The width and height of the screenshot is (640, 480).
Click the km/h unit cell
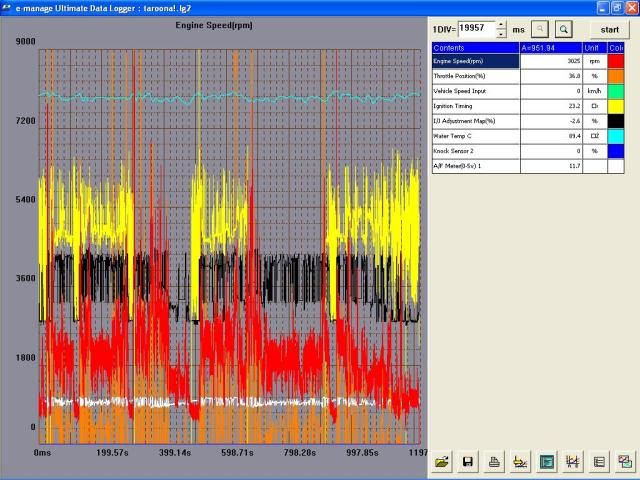point(595,91)
